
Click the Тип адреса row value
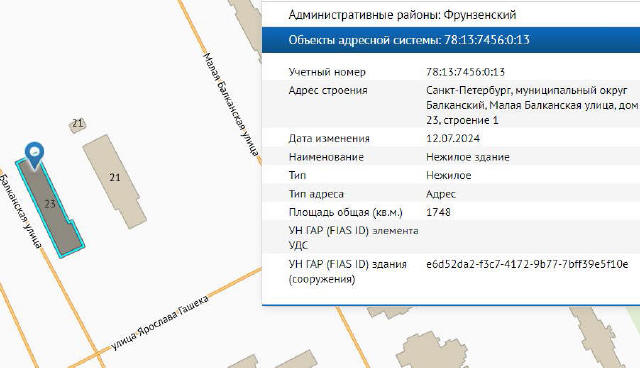[x=441, y=194]
